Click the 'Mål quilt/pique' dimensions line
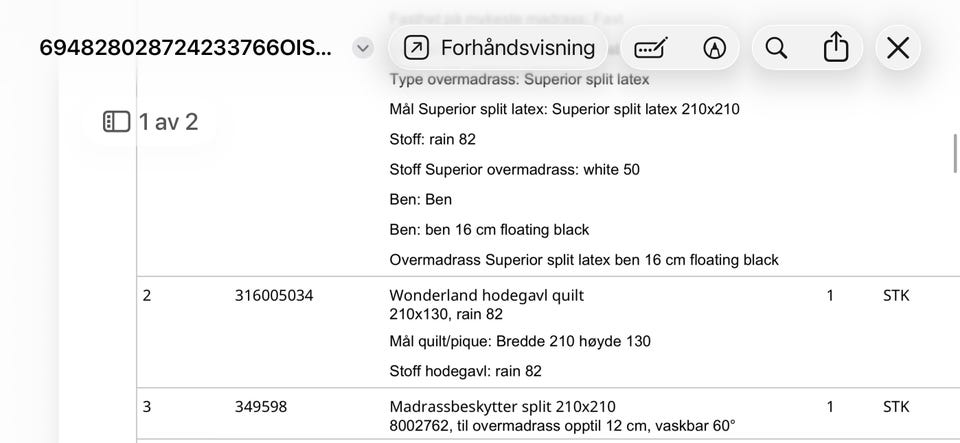The width and height of the screenshot is (960, 443). point(520,341)
